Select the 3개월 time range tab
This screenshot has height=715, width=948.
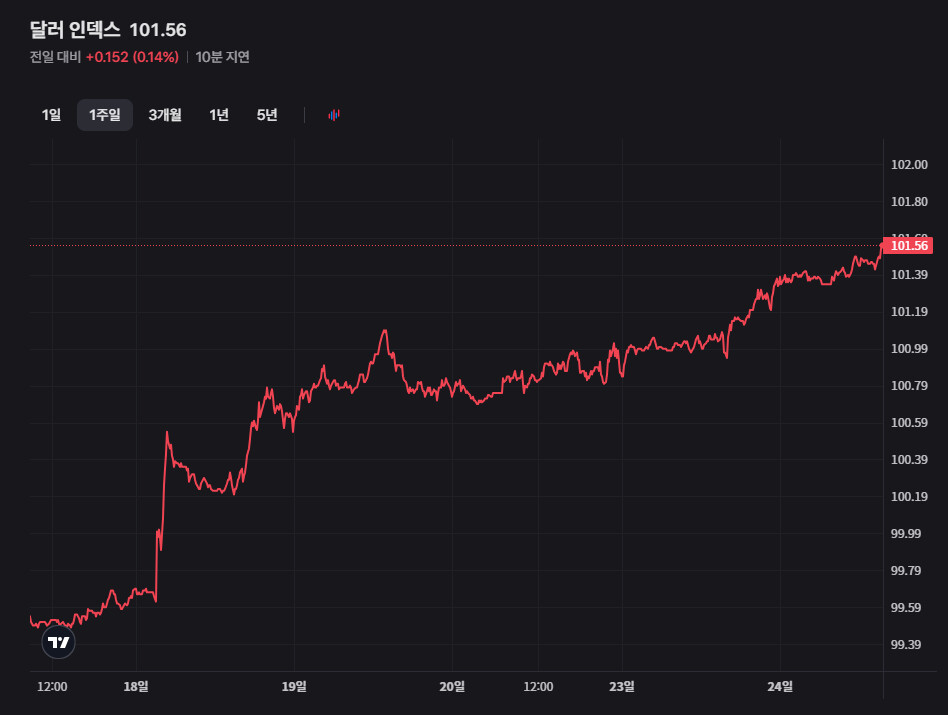click(165, 115)
